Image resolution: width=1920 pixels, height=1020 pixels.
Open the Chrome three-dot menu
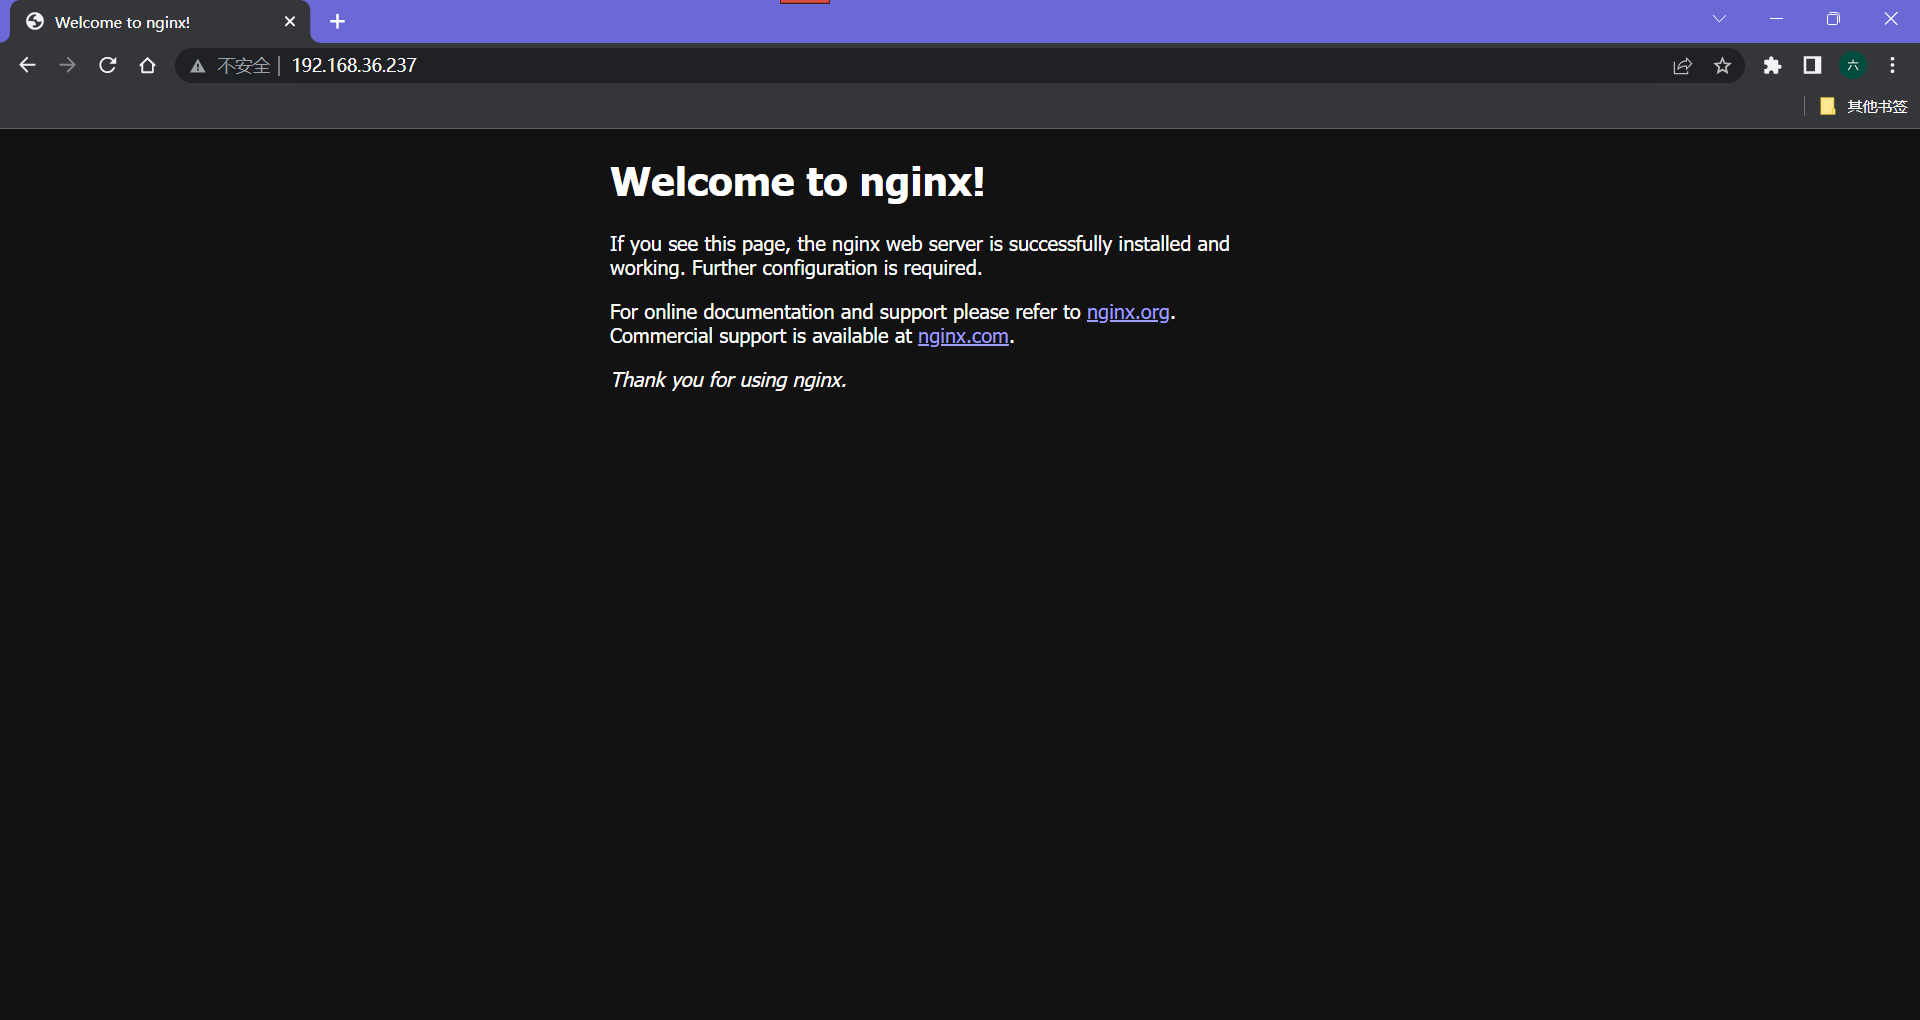click(x=1892, y=66)
